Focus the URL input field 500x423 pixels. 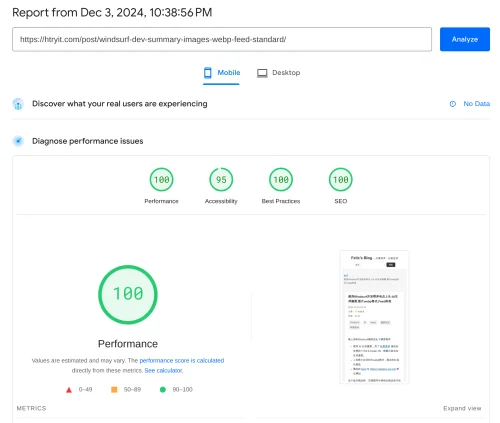click(222, 39)
